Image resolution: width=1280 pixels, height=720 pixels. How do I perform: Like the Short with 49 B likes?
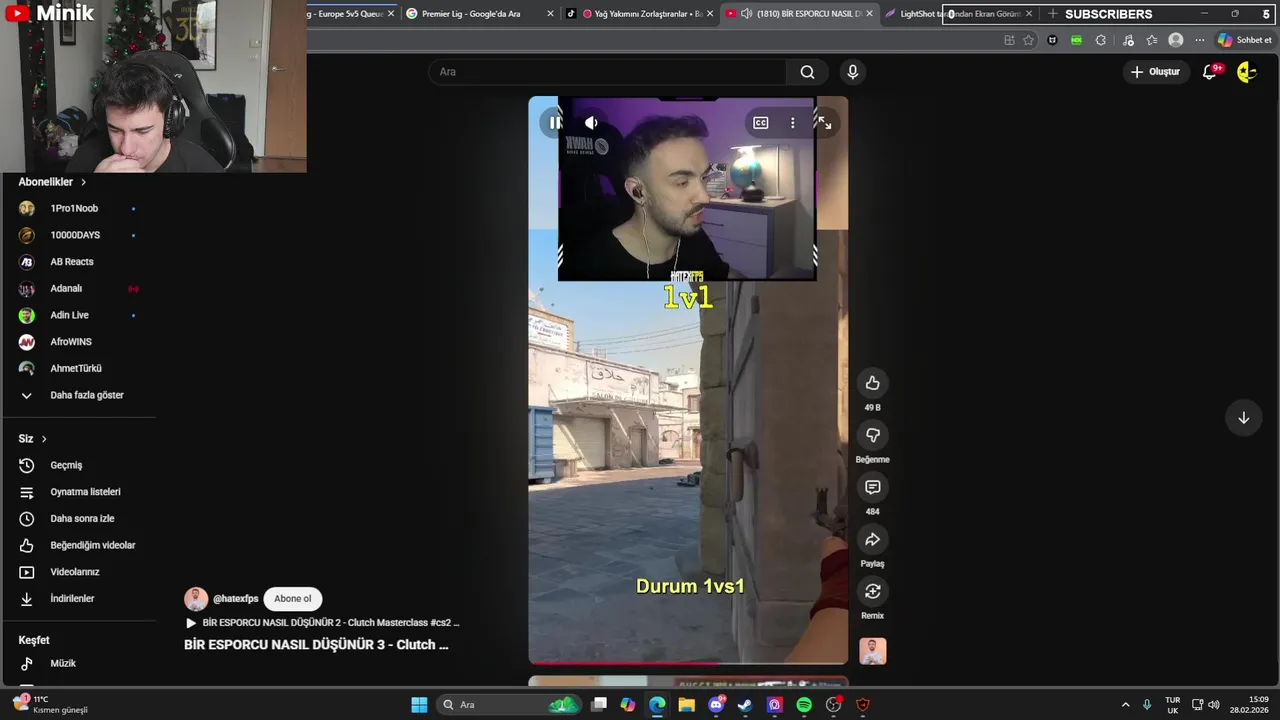872,383
